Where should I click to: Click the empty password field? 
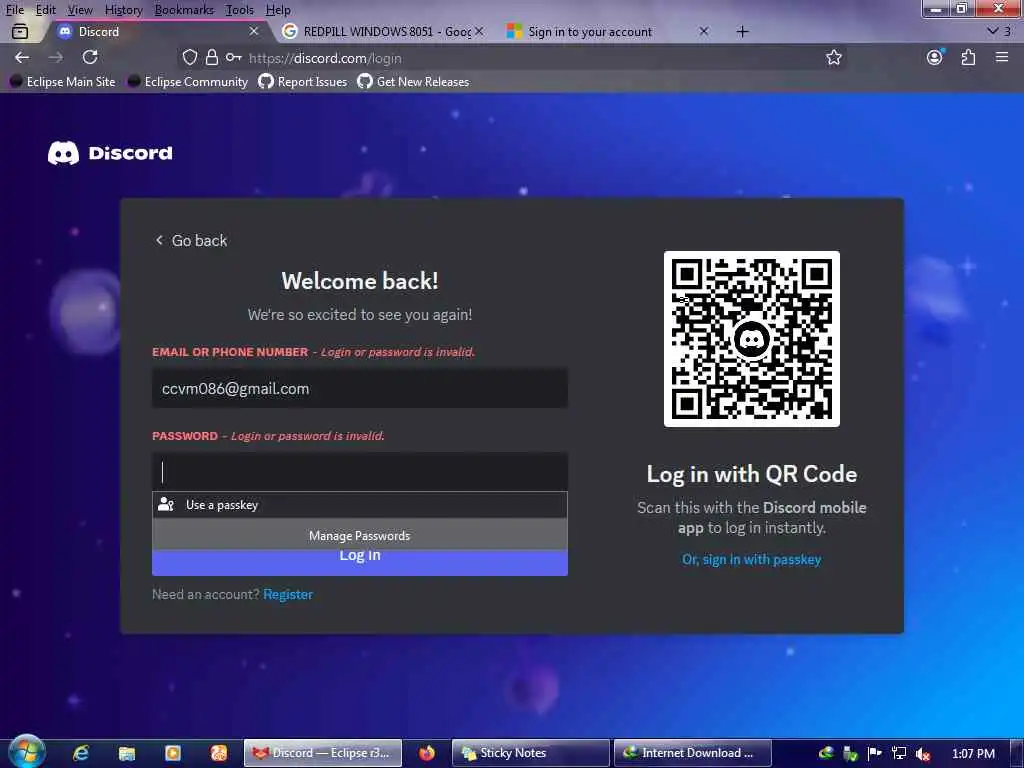click(360, 472)
